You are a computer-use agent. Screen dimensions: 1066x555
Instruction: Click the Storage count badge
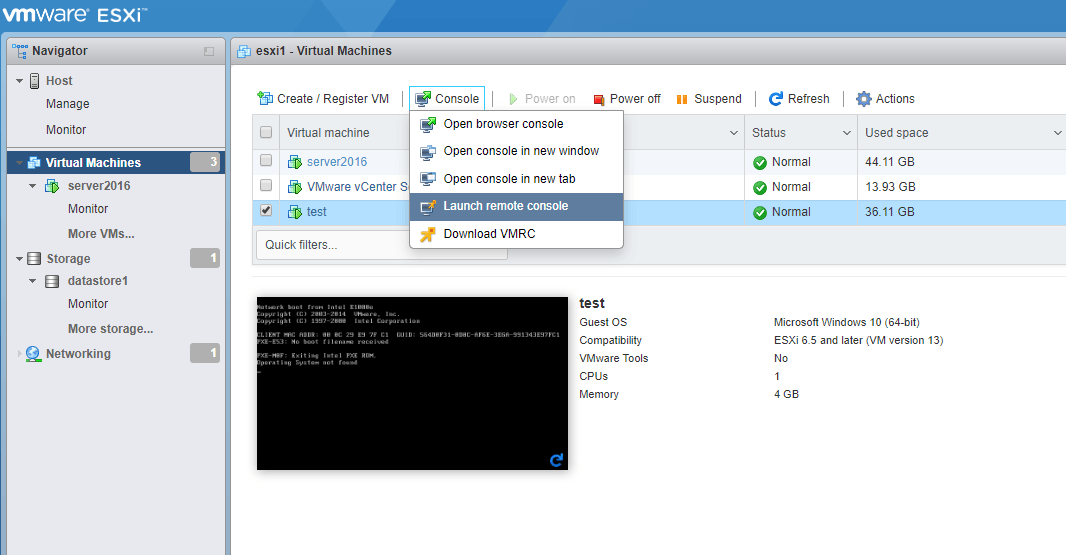205,258
